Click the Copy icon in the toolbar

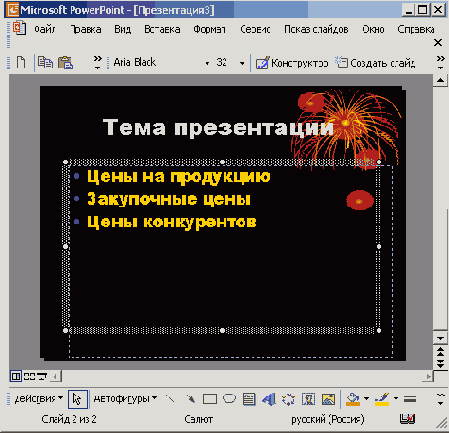(45, 62)
